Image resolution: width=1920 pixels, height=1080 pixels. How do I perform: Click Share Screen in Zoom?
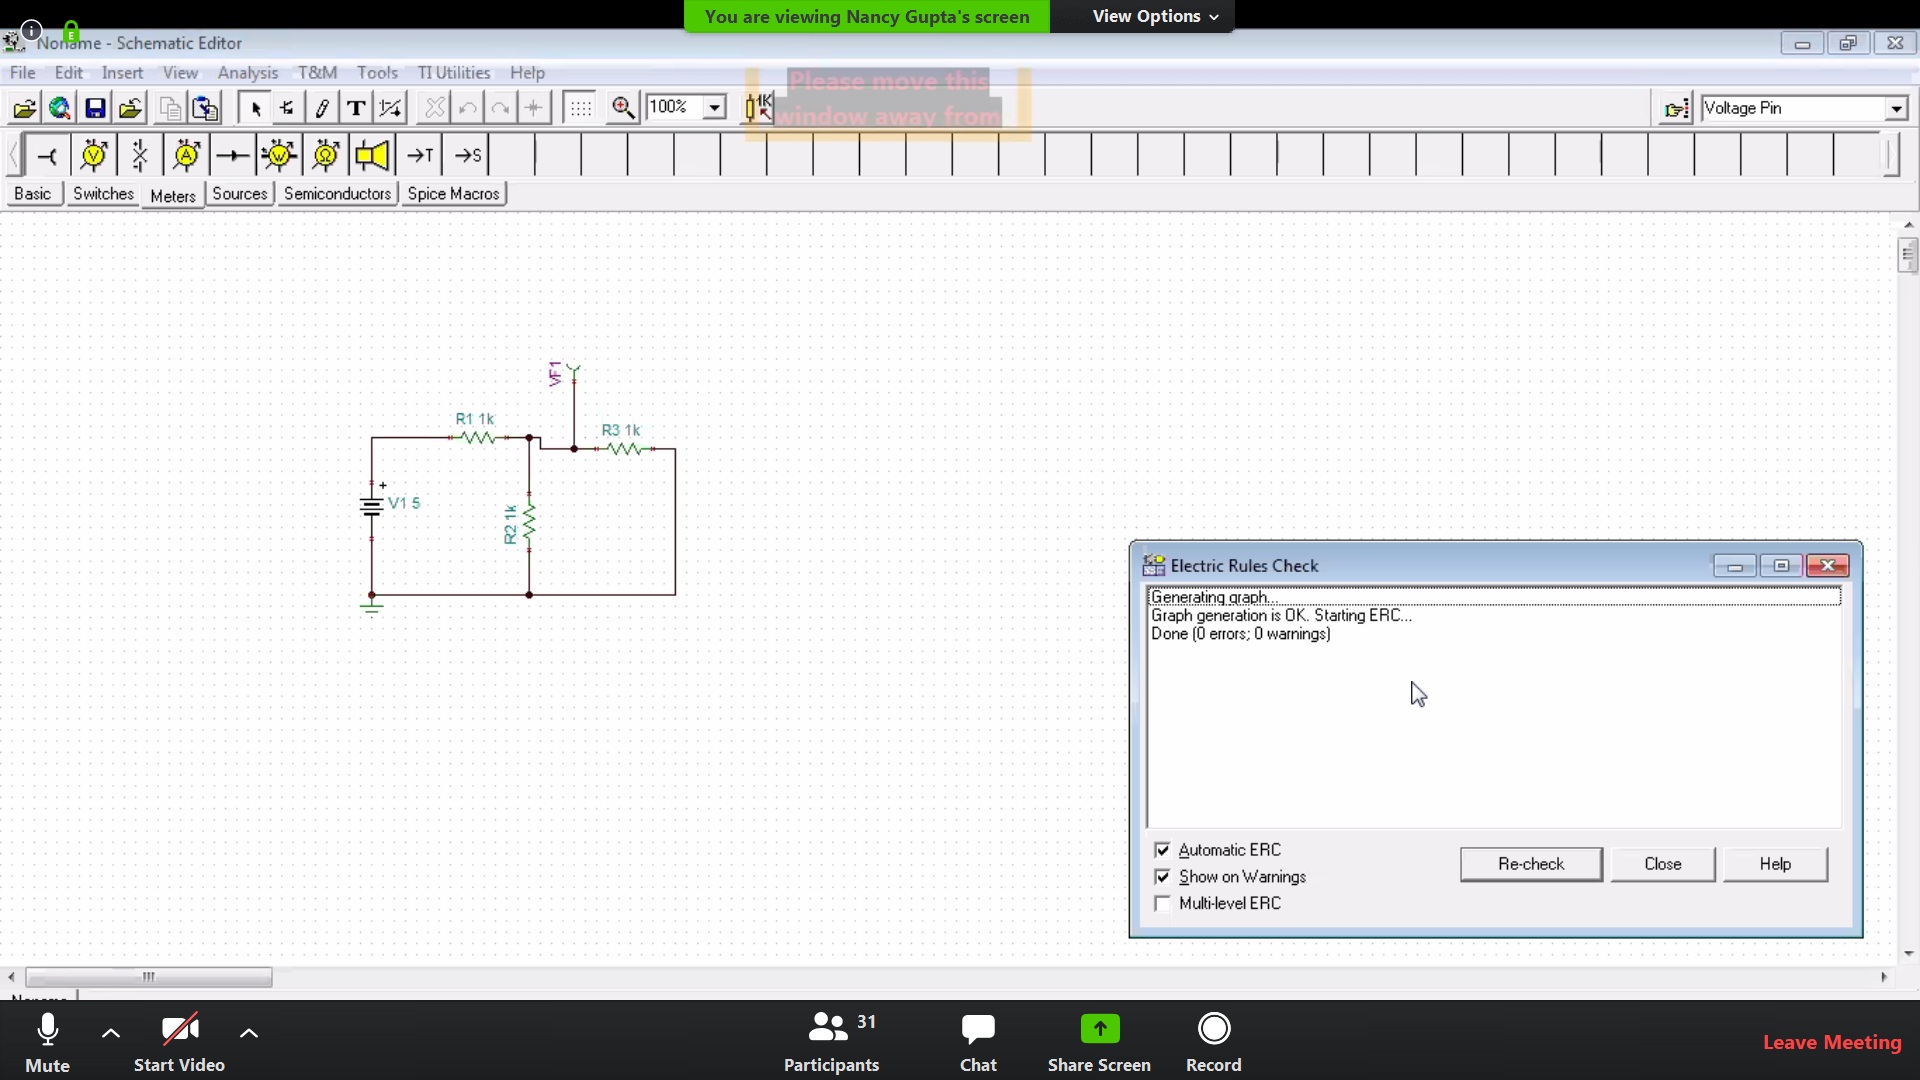pyautogui.click(x=1099, y=1042)
